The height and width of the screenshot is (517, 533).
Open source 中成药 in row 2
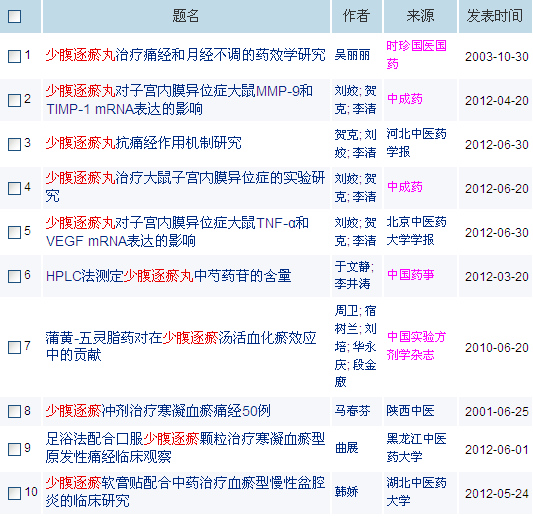tap(405, 99)
